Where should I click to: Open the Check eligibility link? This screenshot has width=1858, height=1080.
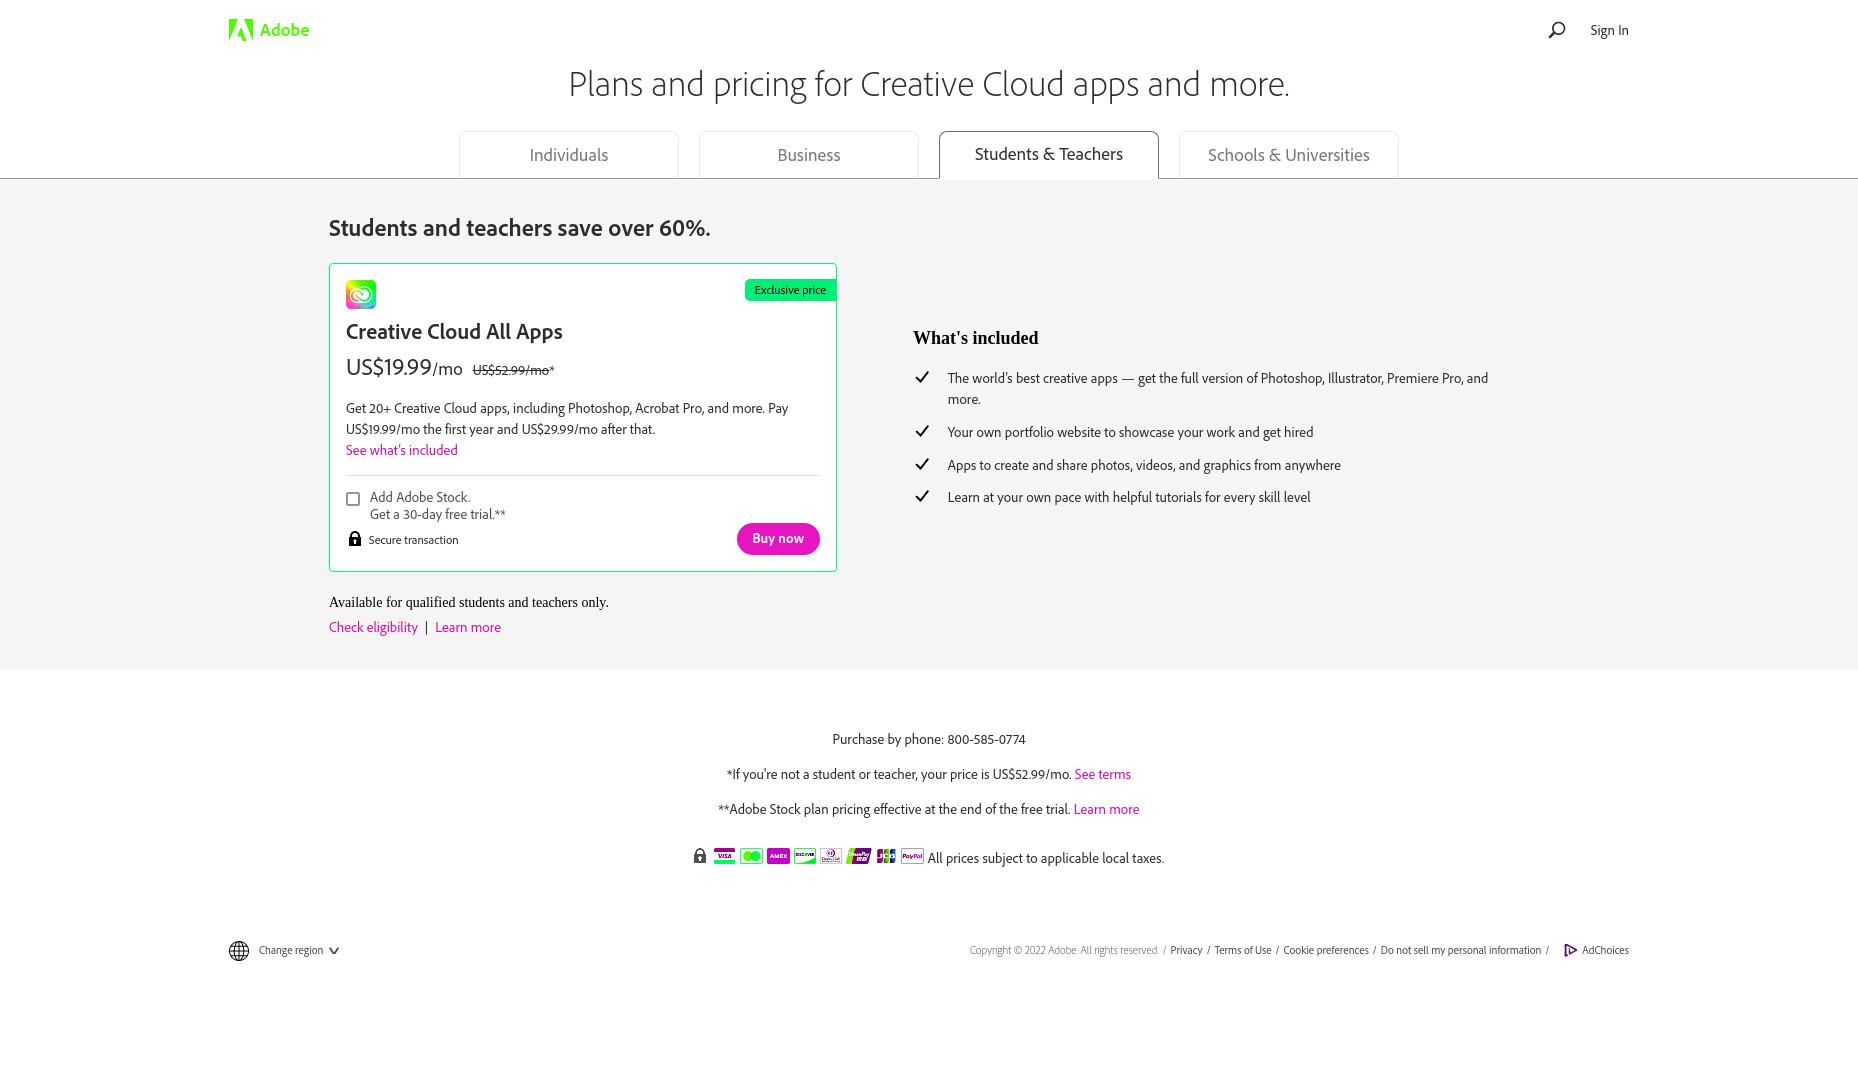[x=373, y=627]
